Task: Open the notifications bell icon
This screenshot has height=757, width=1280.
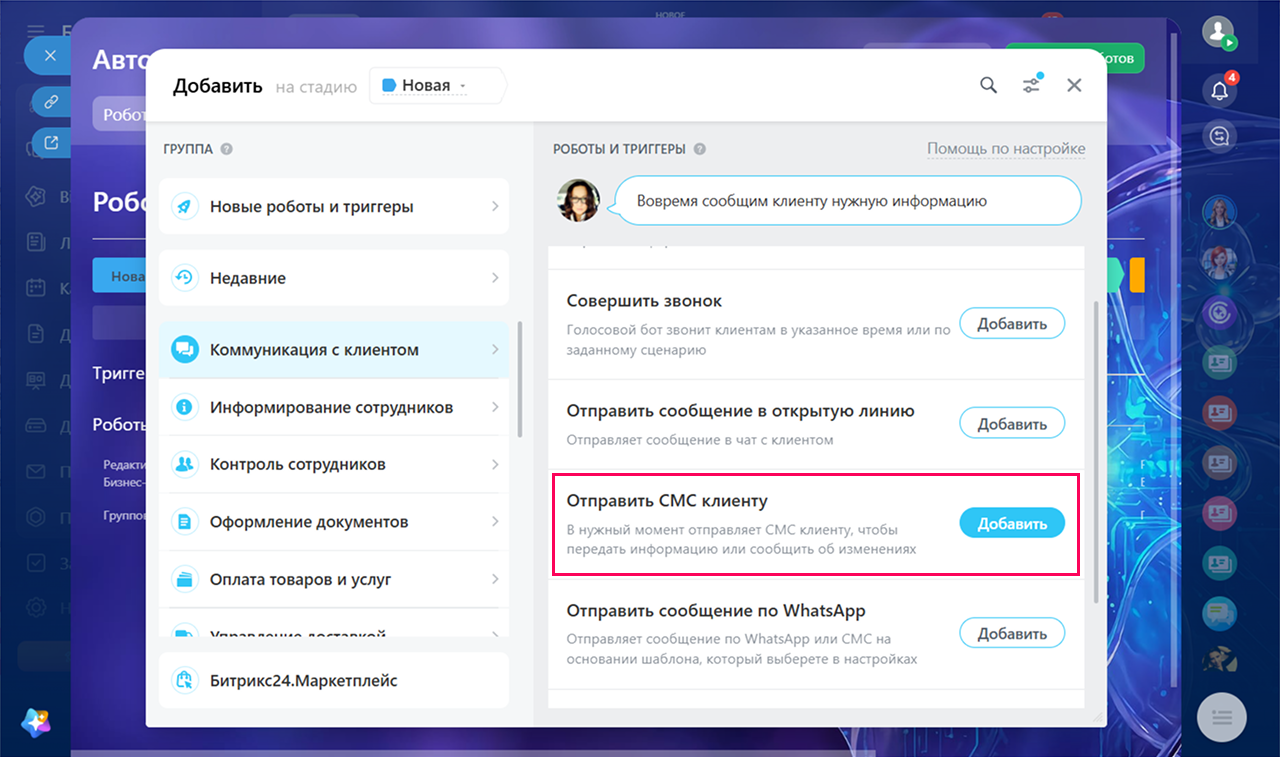Action: (x=1220, y=90)
